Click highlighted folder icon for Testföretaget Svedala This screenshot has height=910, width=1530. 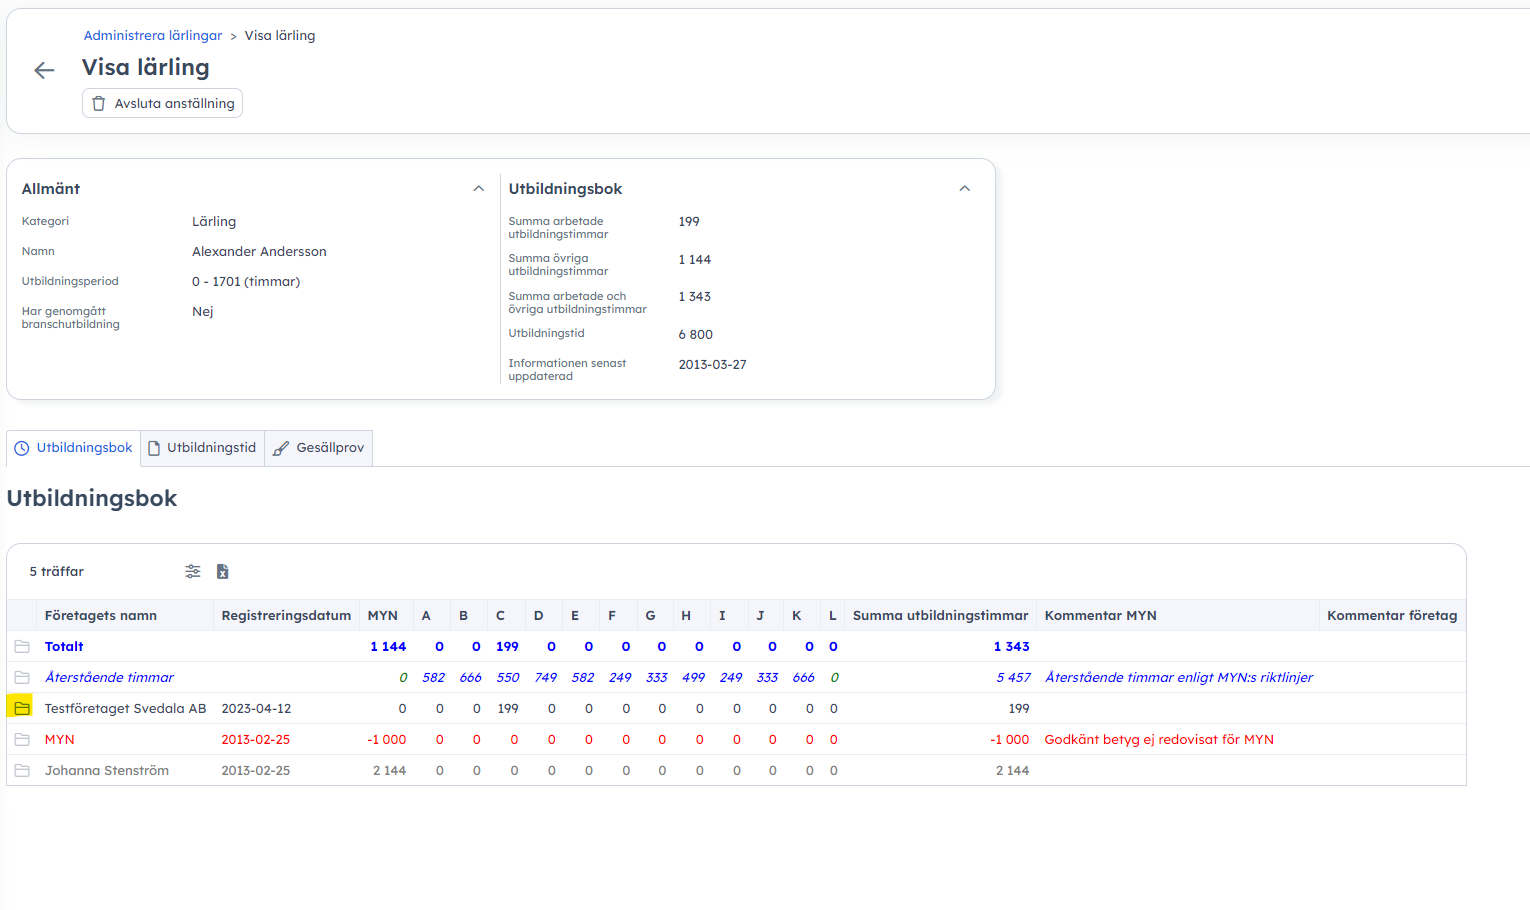tap(22, 709)
